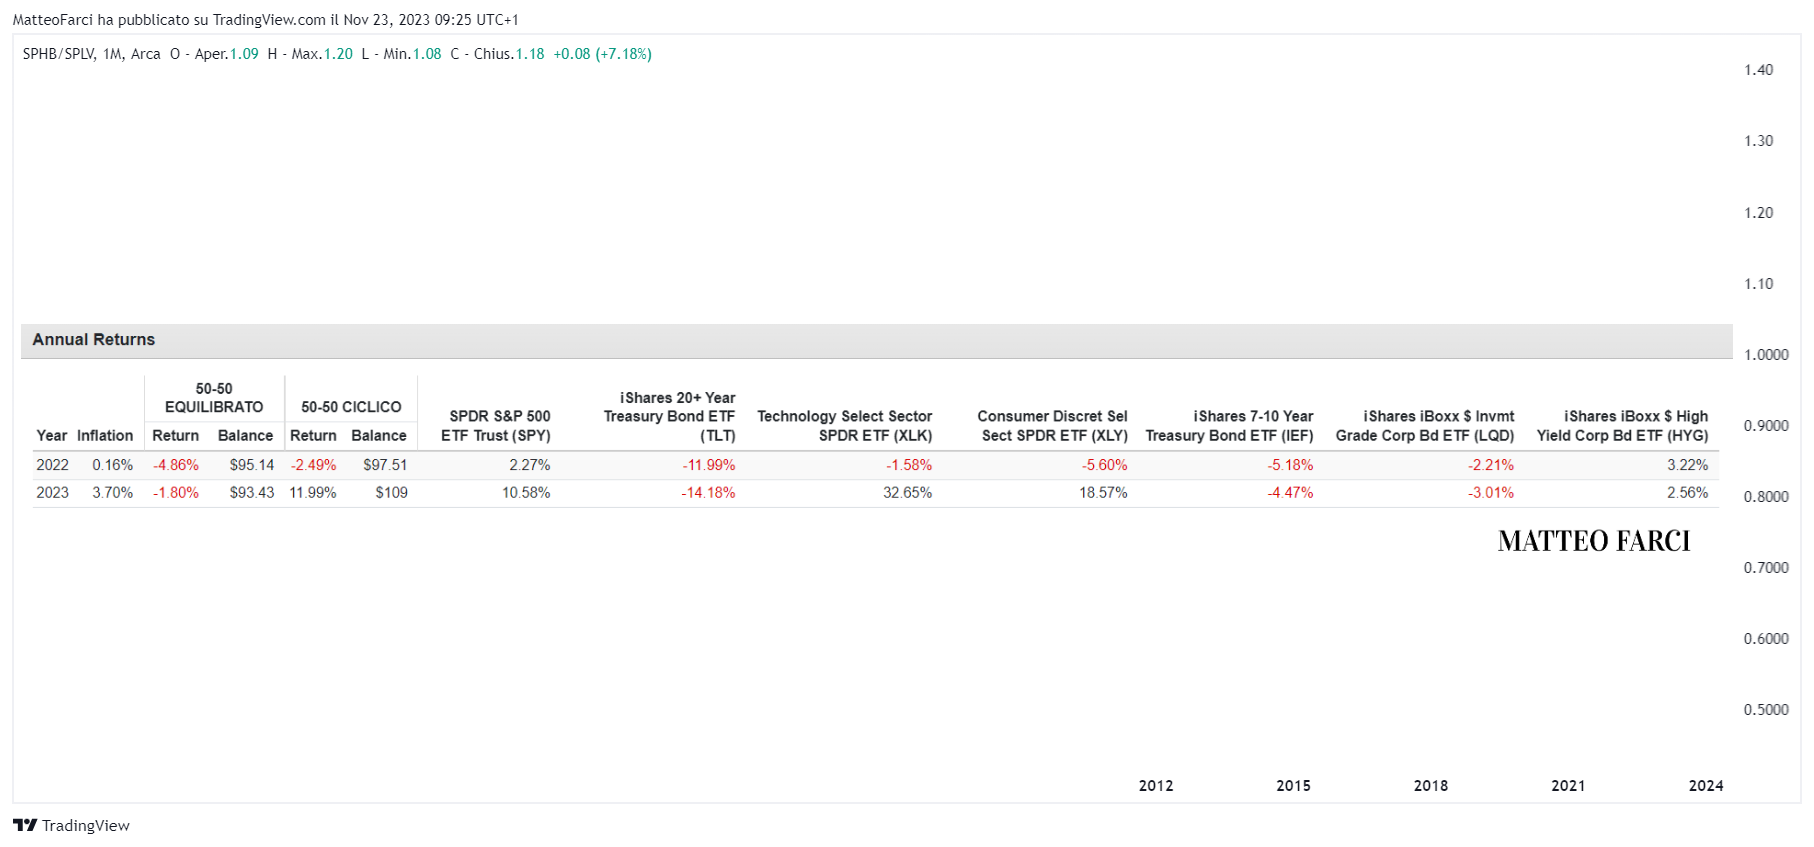The width and height of the screenshot is (1814, 847).
Task: Select the Annual Returns header bar
Action: coord(876,340)
